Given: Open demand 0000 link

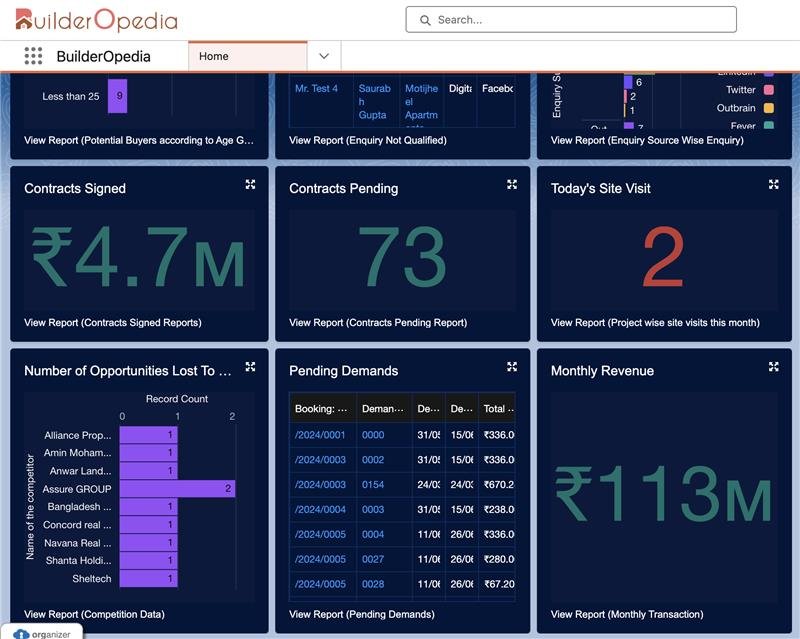Looking at the screenshot, I should [x=373, y=435].
